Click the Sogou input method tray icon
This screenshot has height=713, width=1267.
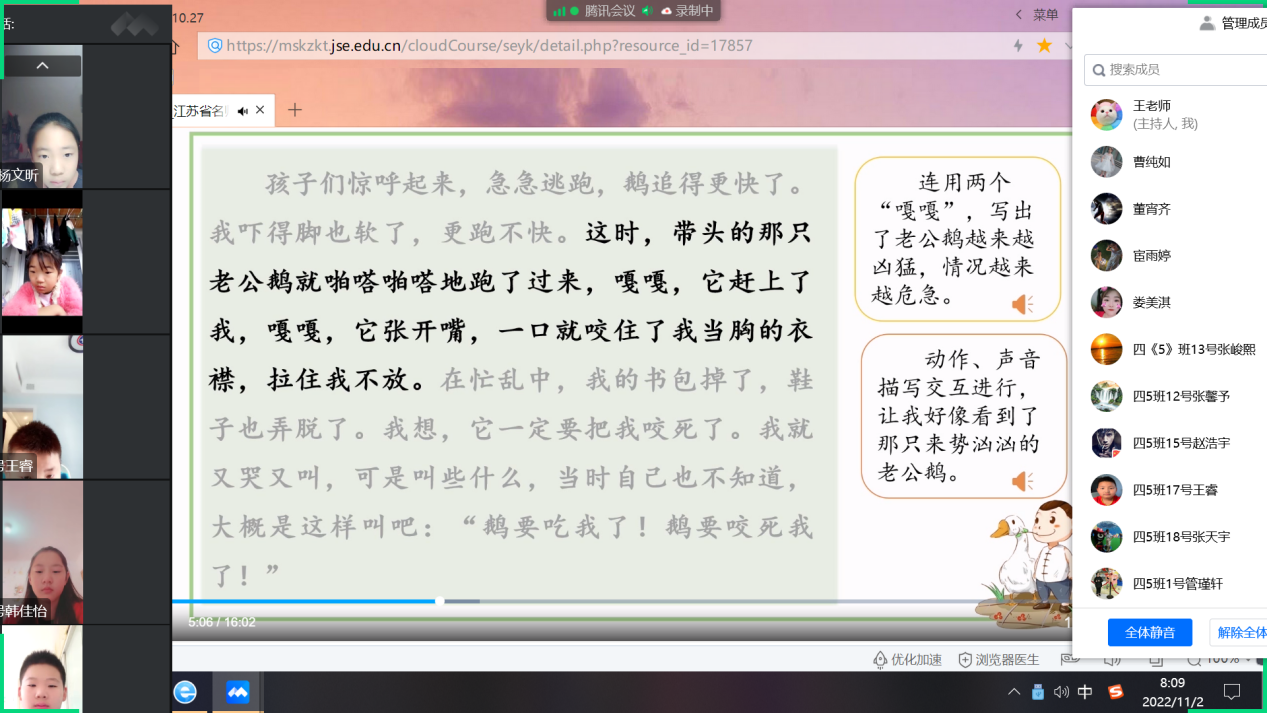(x=1116, y=692)
